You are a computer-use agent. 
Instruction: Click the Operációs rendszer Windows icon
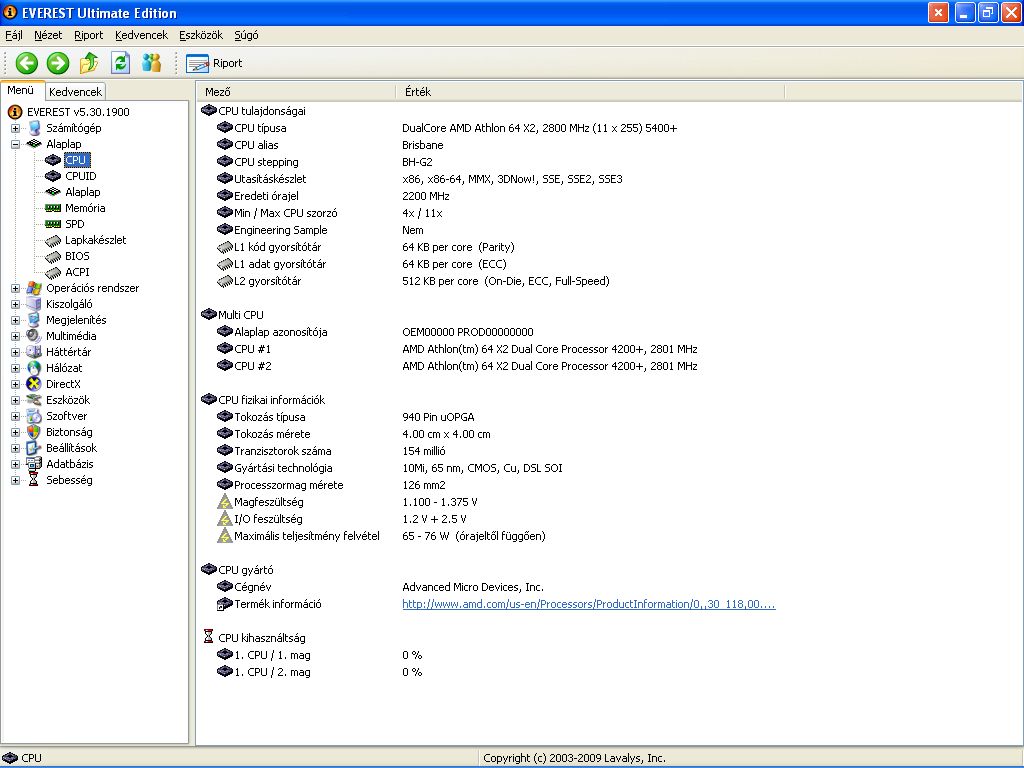(x=34, y=288)
